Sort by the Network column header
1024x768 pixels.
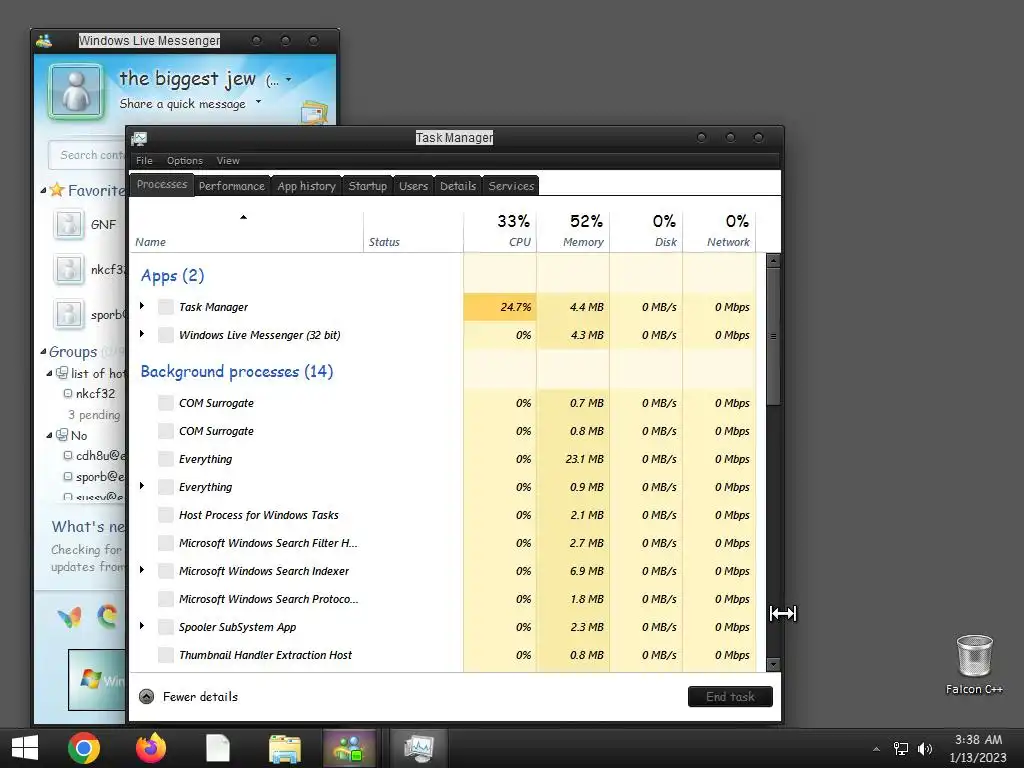tap(720, 231)
